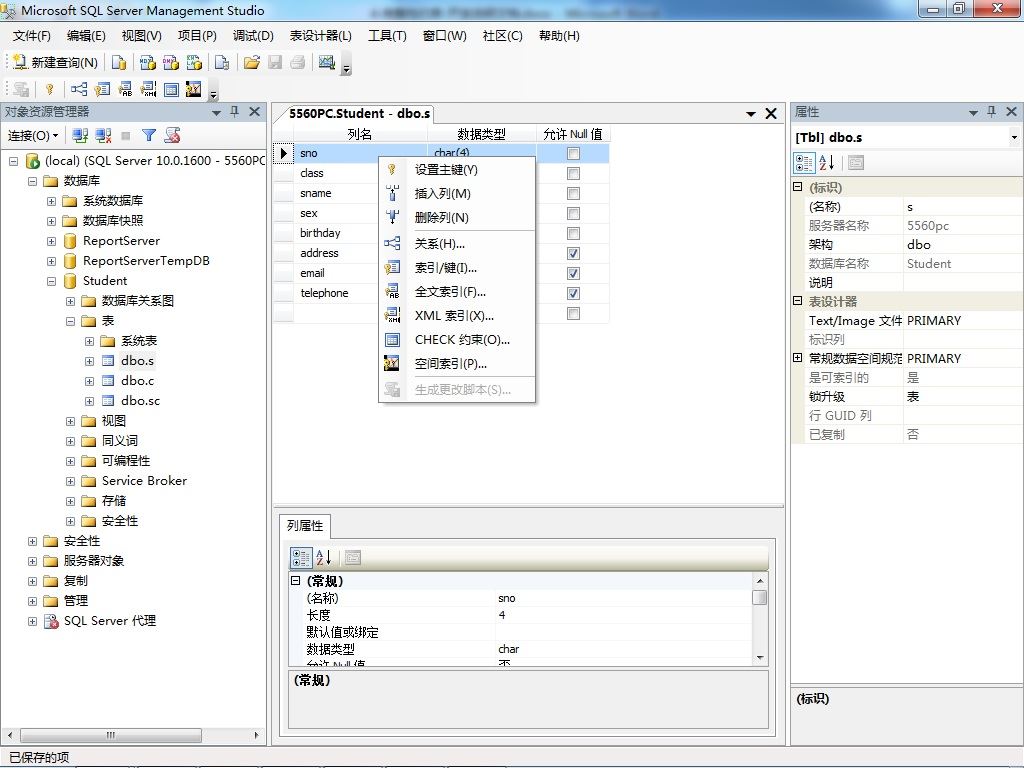The height and width of the screenshot is (768, 1024).
Task: Click the red script icon after the filter funnel
Action: tap(172, 135)
